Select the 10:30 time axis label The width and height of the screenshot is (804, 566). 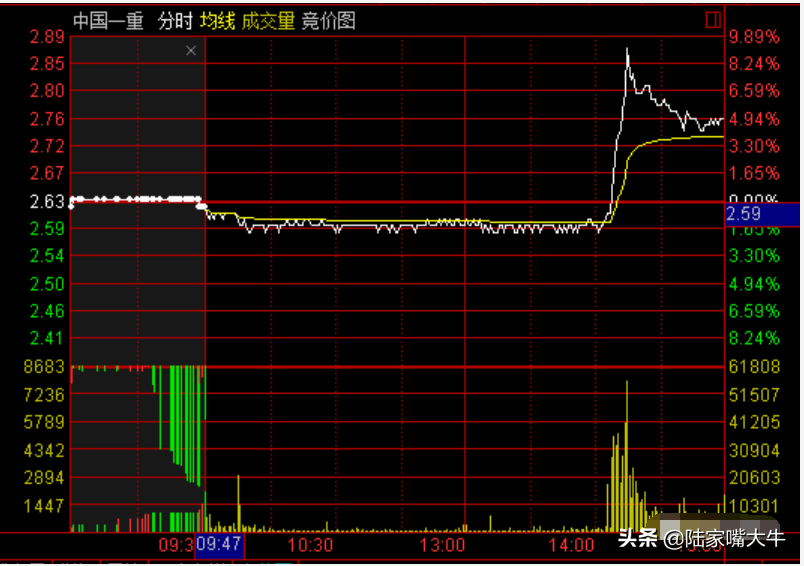pyautogui.click(x=310, y=545)
